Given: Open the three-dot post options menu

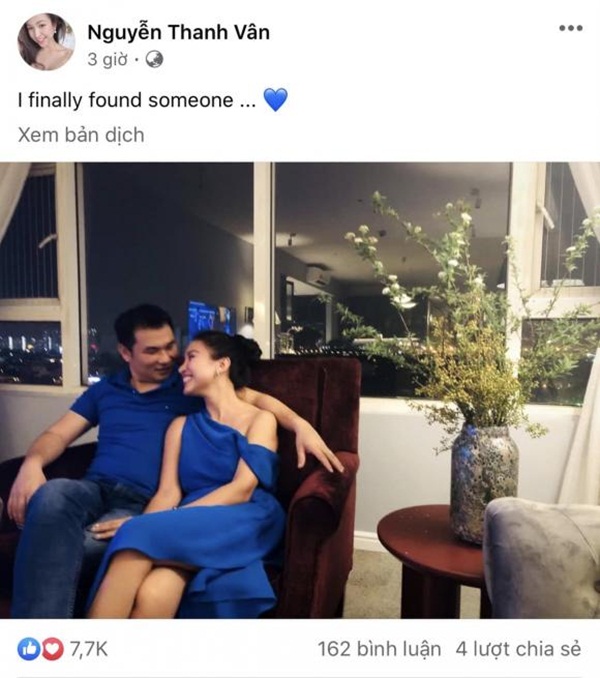Looking at the screenshot, I should [x=571, y=29].
